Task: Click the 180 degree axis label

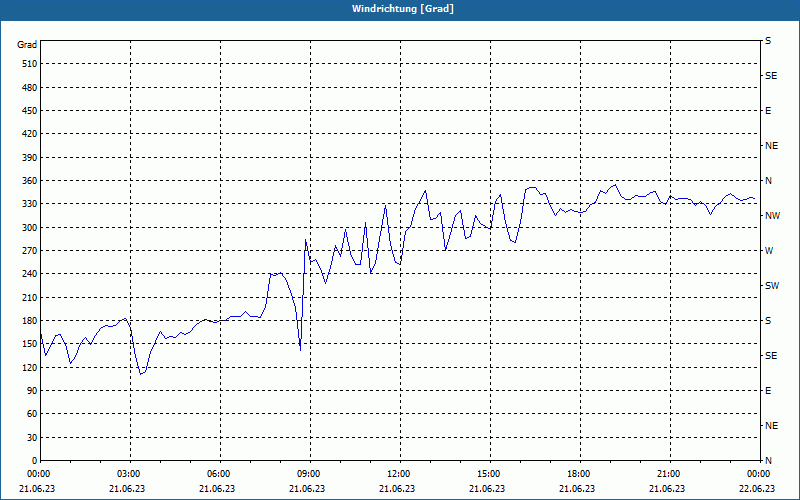Action: coord(30,320)
